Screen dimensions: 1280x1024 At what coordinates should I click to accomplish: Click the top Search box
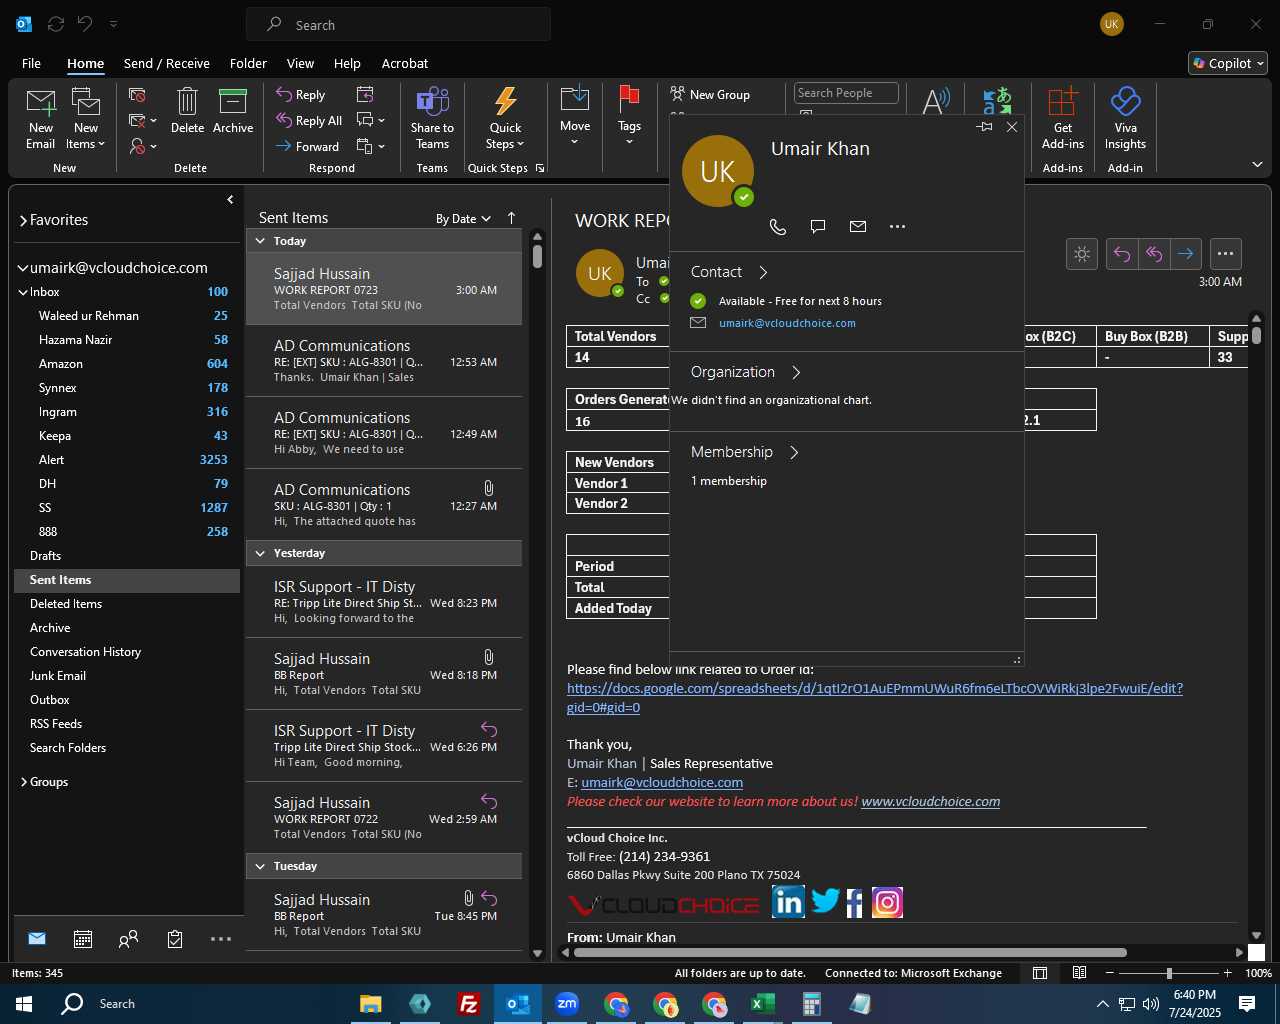[x=399, y=25]
